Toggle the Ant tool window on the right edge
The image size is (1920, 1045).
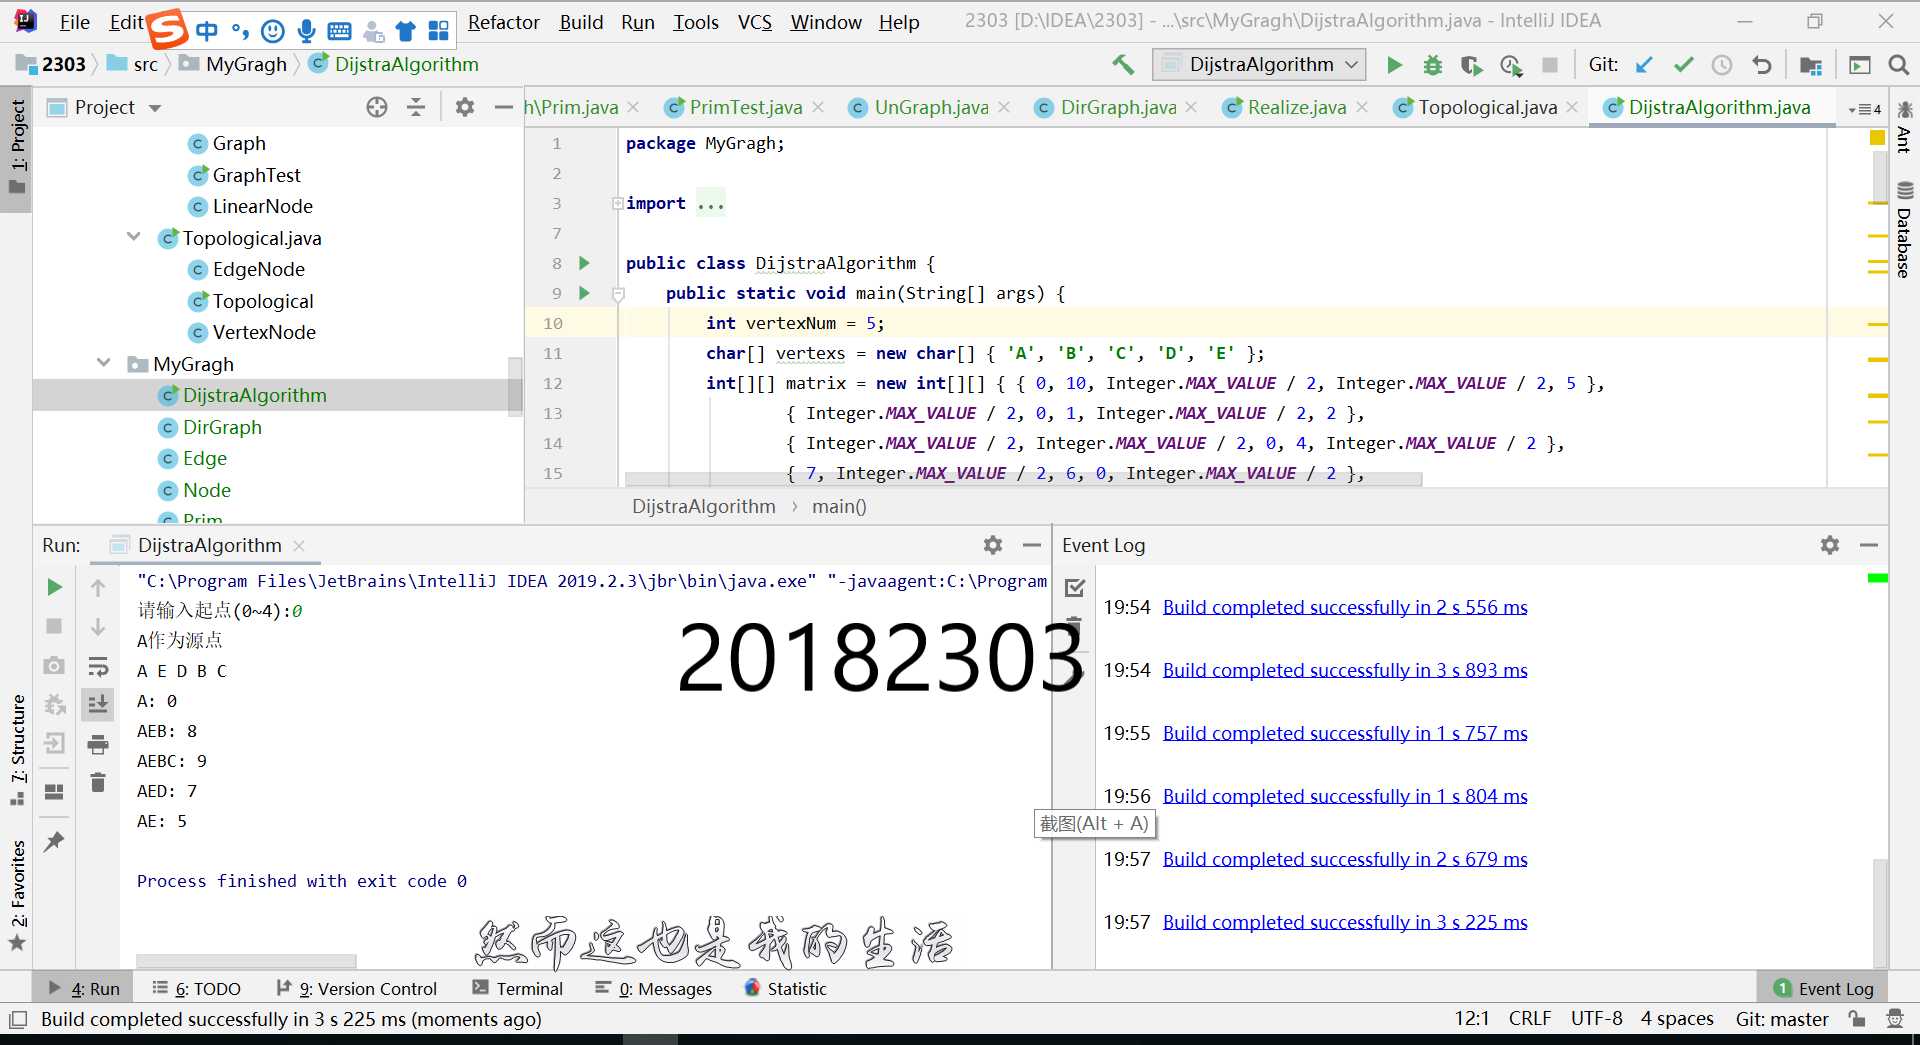[1904, 126]
